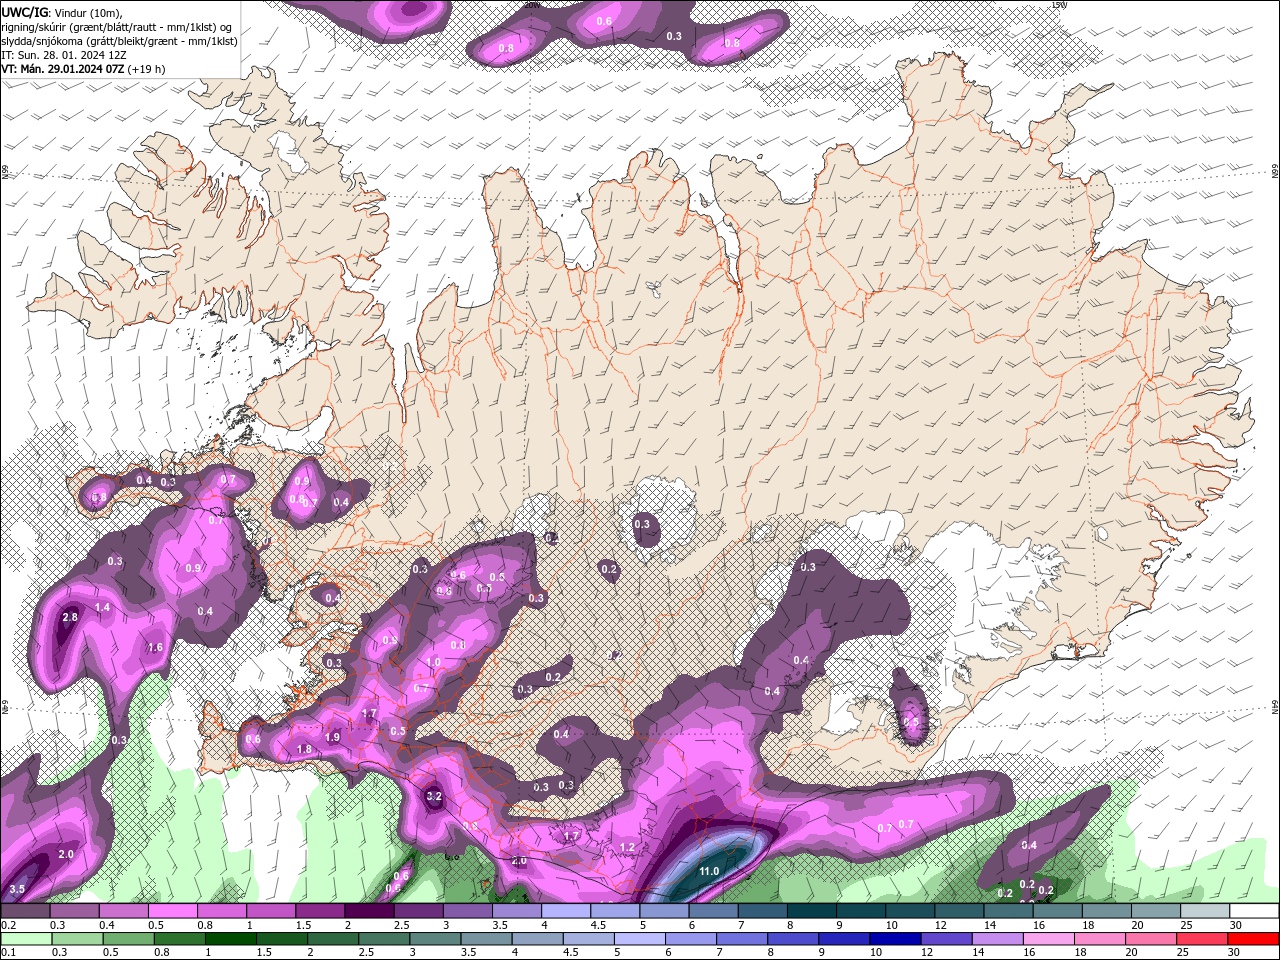Select the VT: Mán. 29.01.2024 07Z line

[83, 69]
